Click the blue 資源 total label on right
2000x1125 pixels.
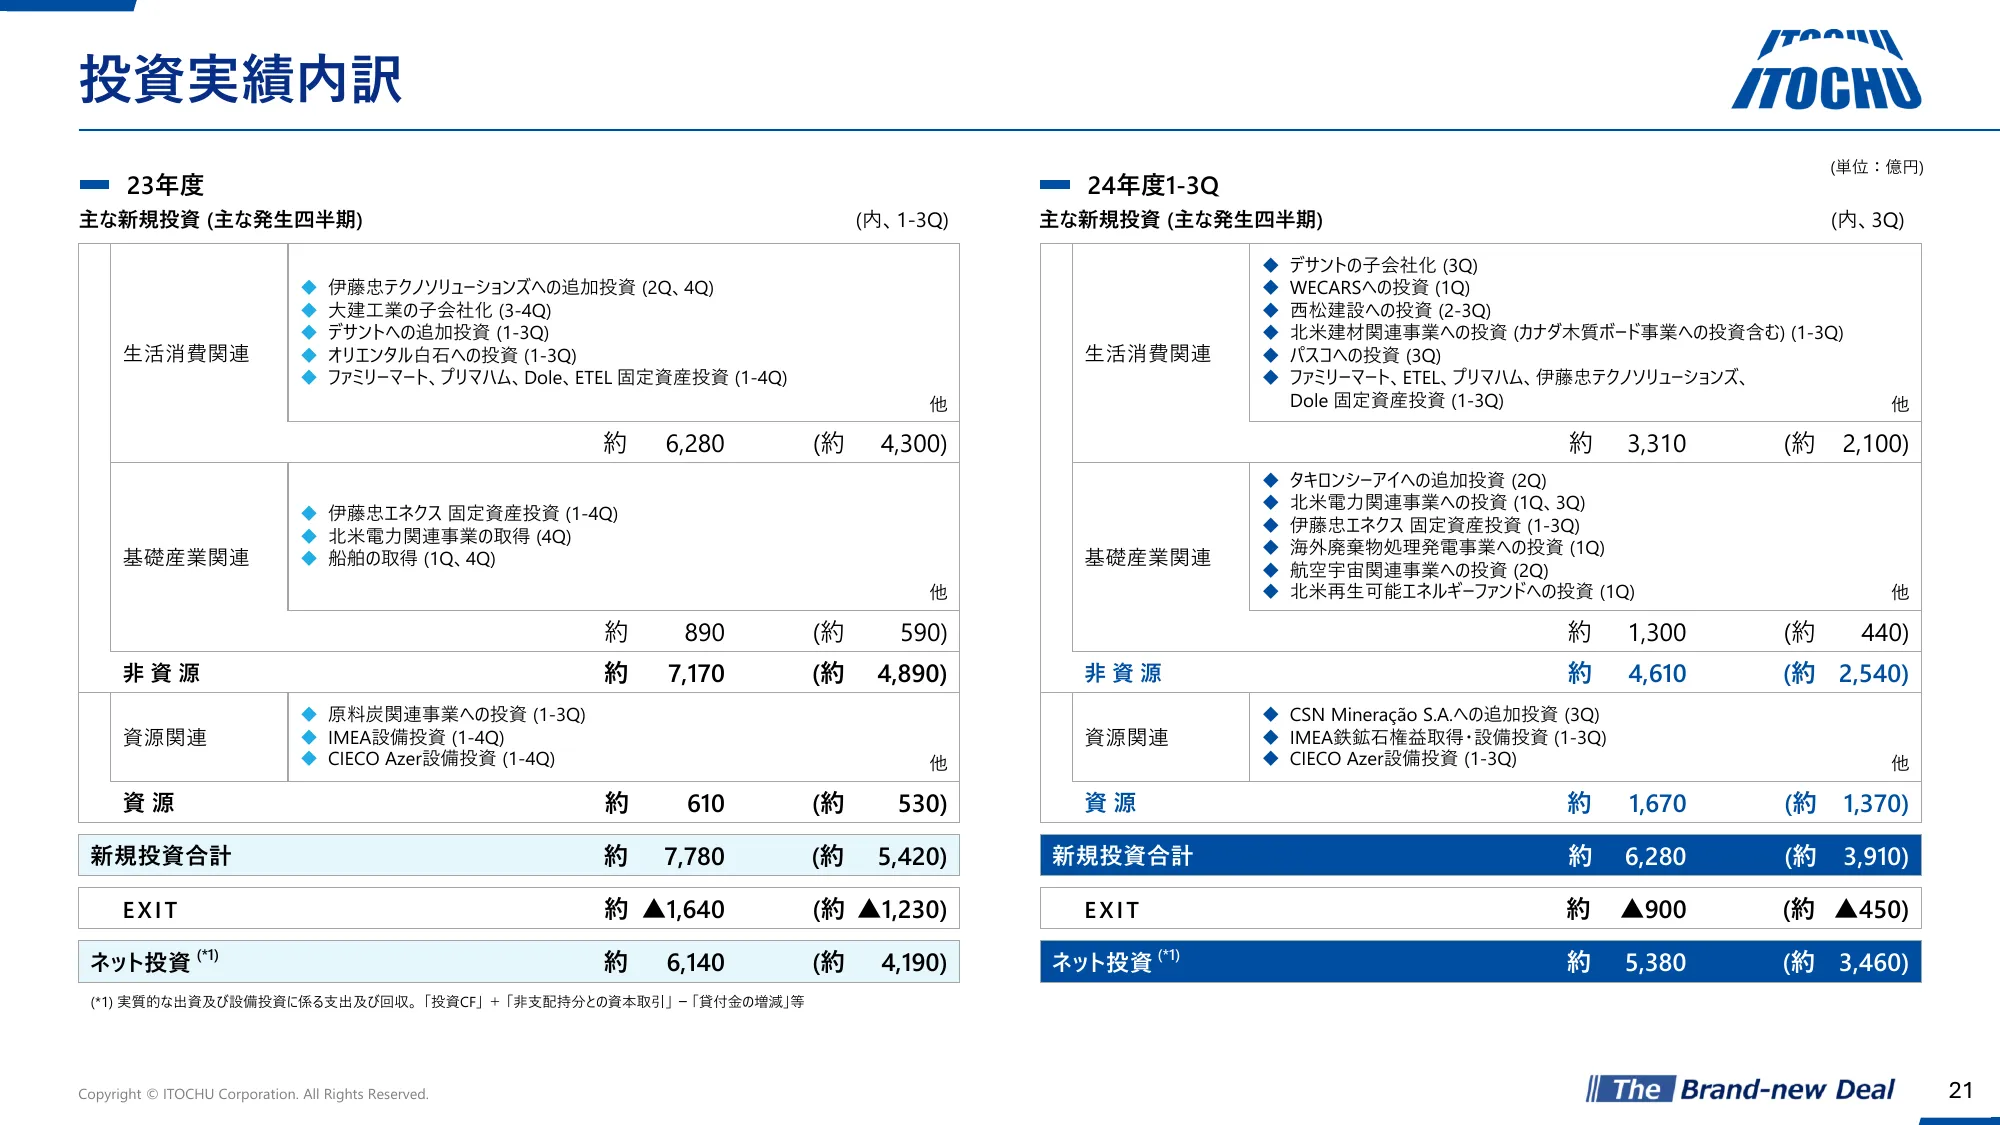1110,803
